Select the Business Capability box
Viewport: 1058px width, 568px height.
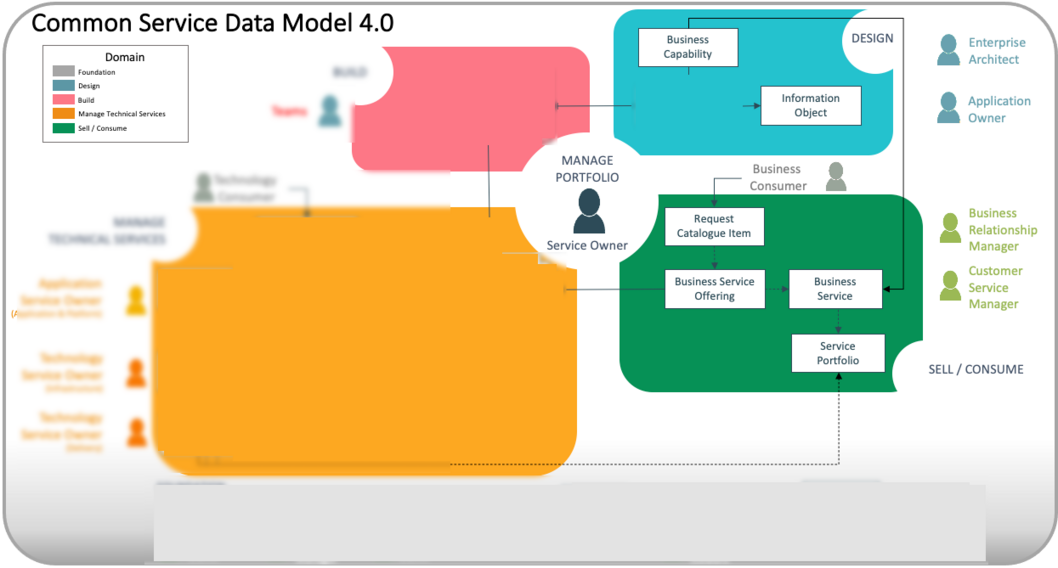688,47
